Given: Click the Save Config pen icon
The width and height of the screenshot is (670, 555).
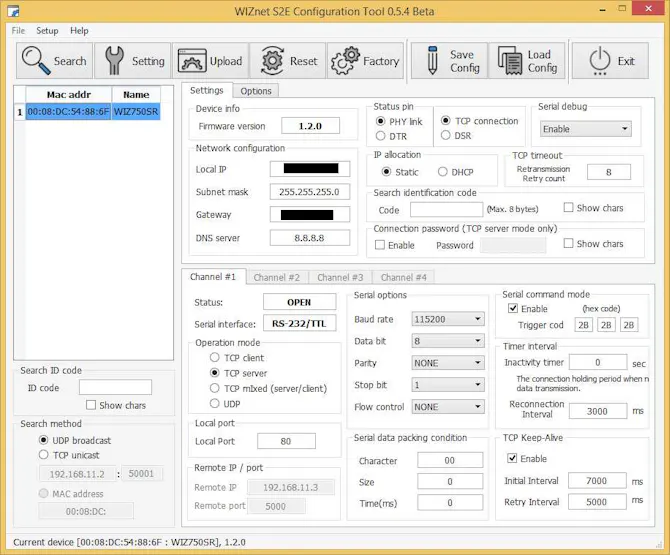Looking at the screenshot, I should (450, 61).
